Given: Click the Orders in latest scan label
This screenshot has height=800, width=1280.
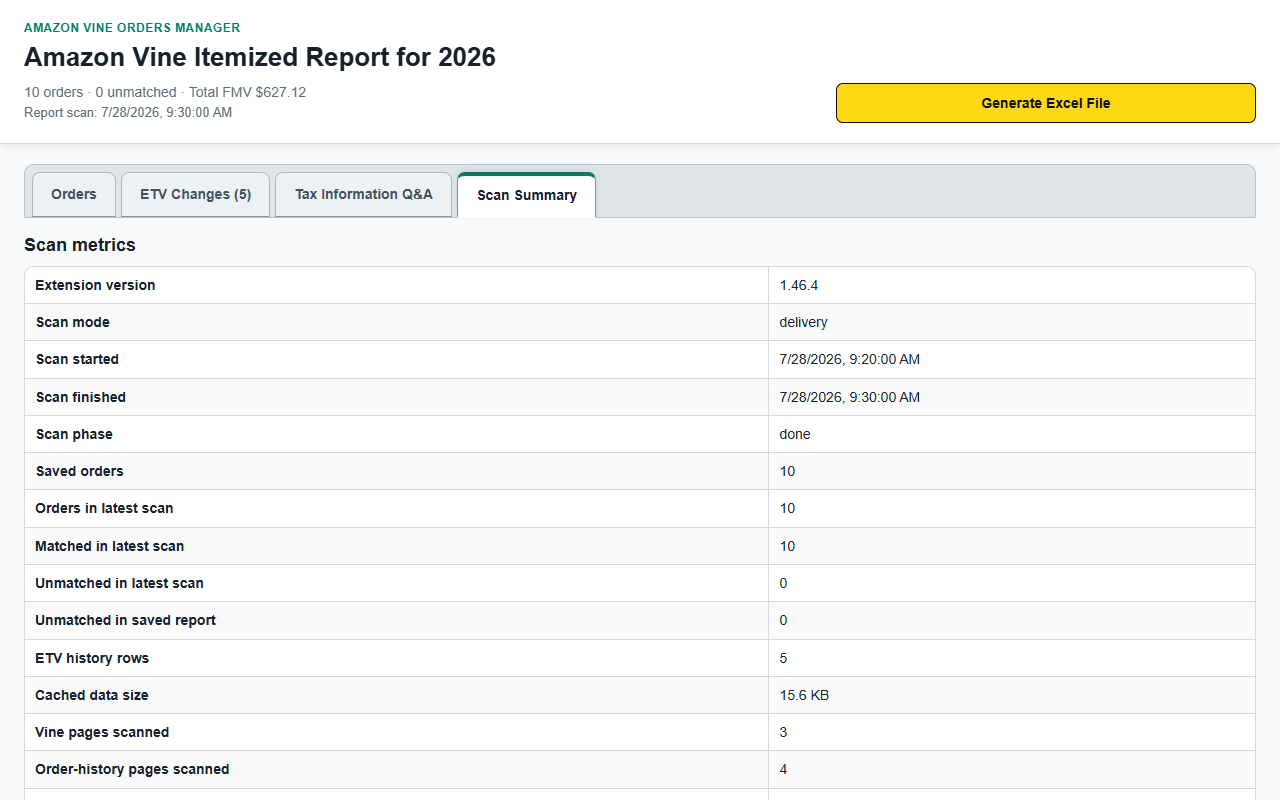Looking at the screenshot, I should [104, 508].
